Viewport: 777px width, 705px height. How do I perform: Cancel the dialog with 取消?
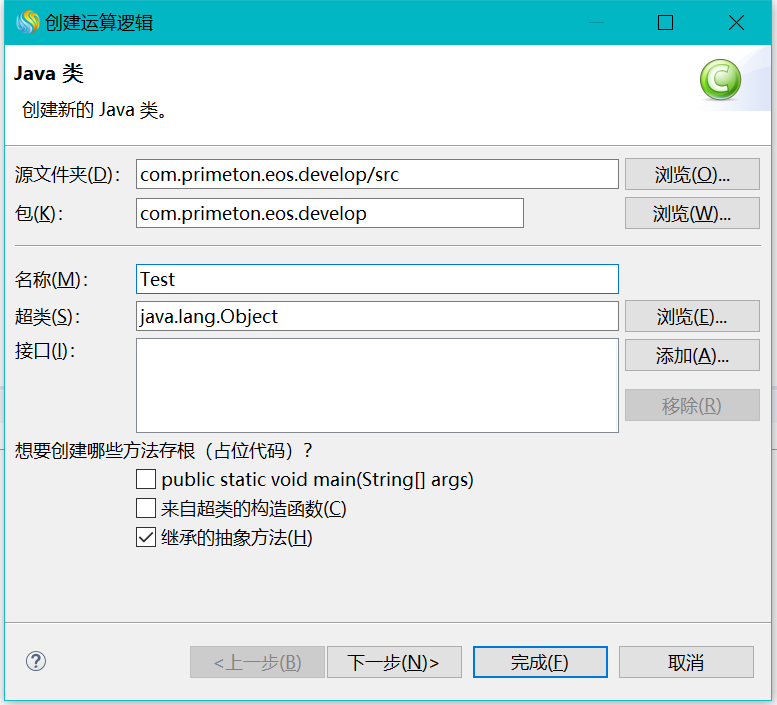[x=686, y=662]
